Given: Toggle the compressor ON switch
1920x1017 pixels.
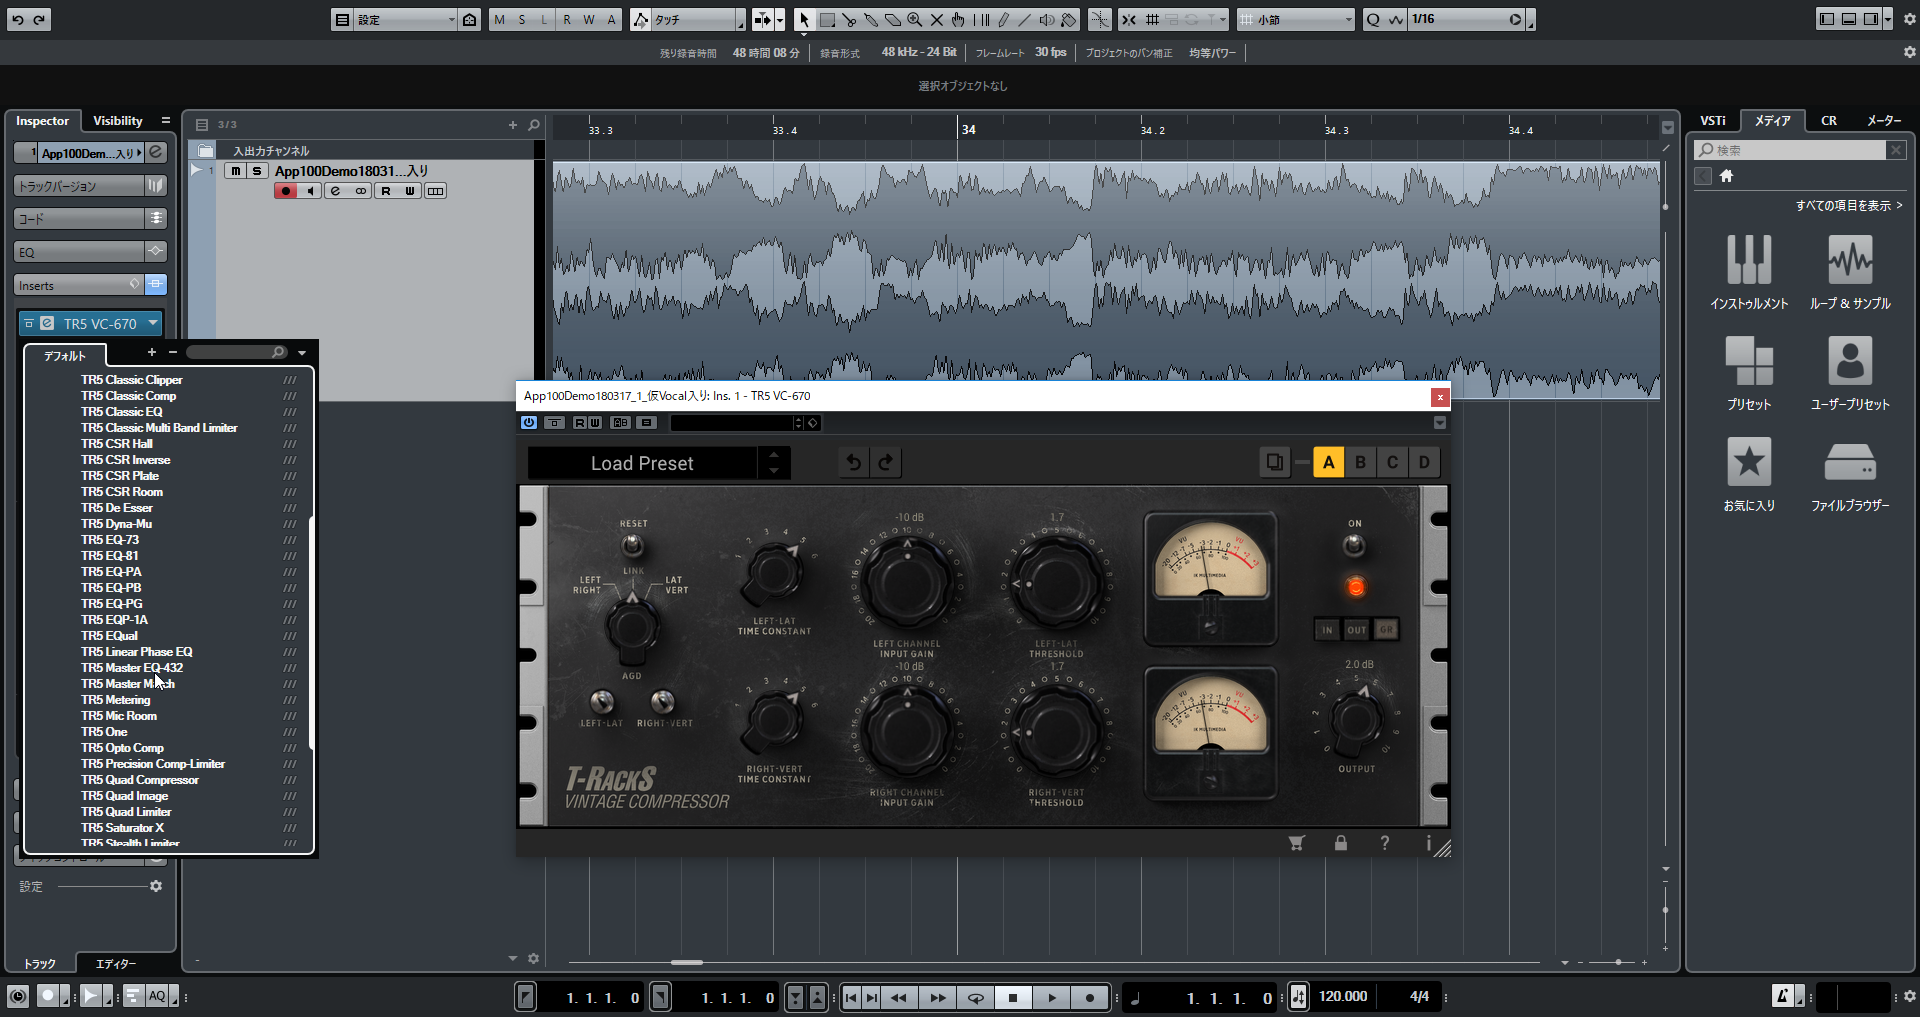Looking at the screenshot, I should click(1354, 545).
